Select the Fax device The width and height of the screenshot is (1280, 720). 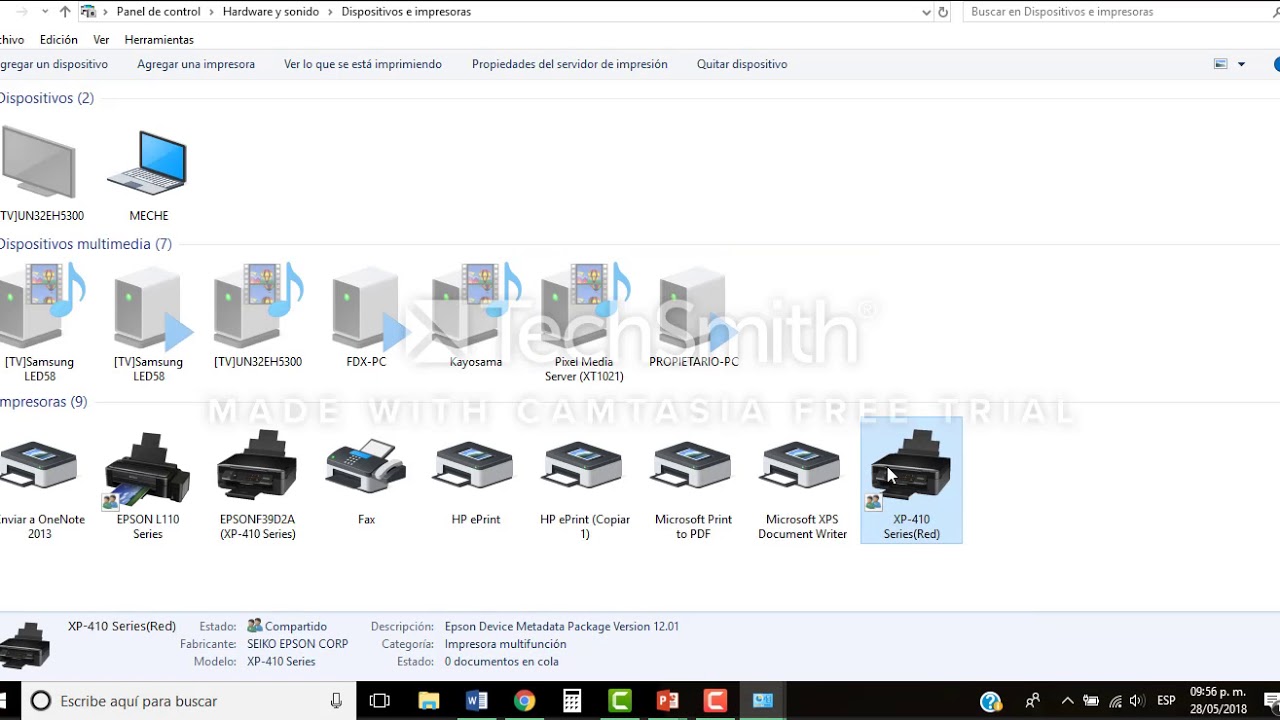coord(366,480)
